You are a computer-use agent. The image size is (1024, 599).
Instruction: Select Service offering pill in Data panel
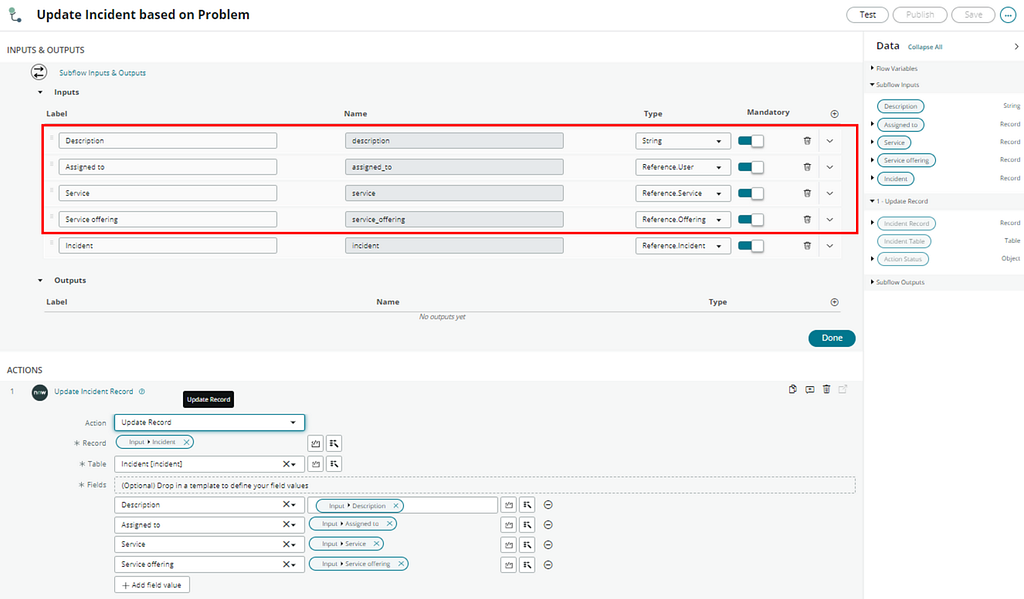tap(906, 160)
